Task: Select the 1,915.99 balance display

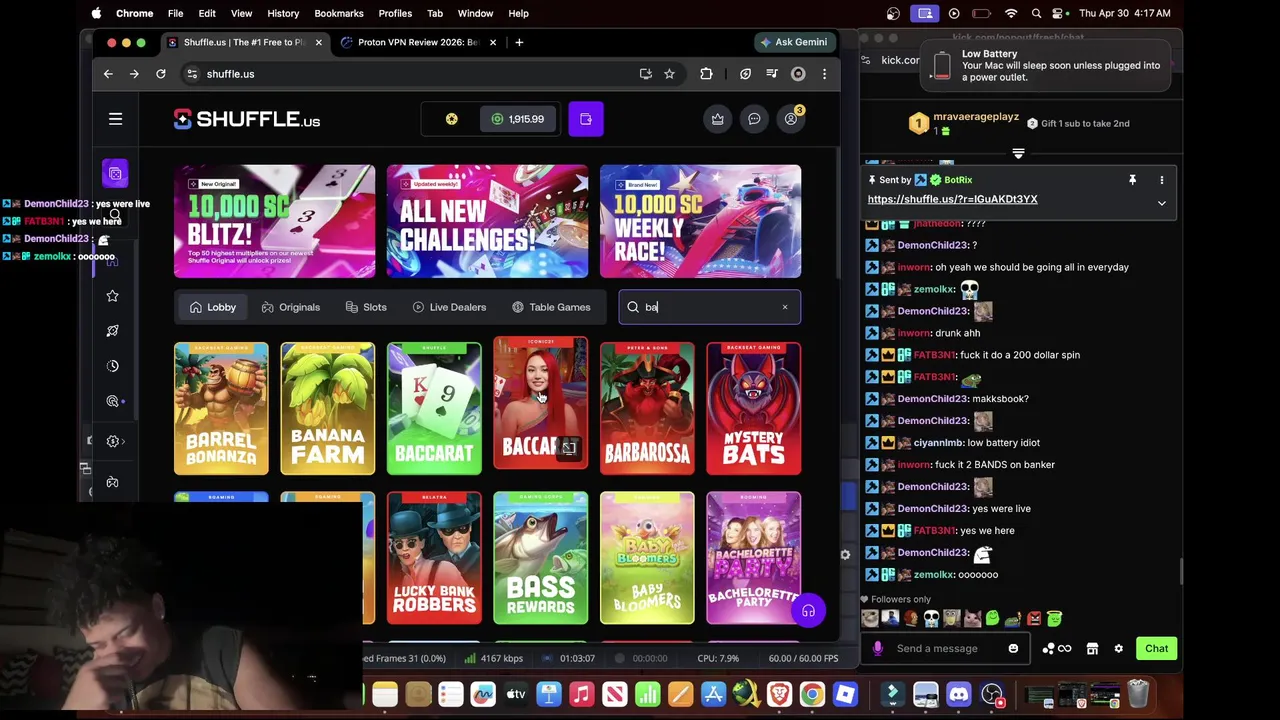Action: (518, 119)
